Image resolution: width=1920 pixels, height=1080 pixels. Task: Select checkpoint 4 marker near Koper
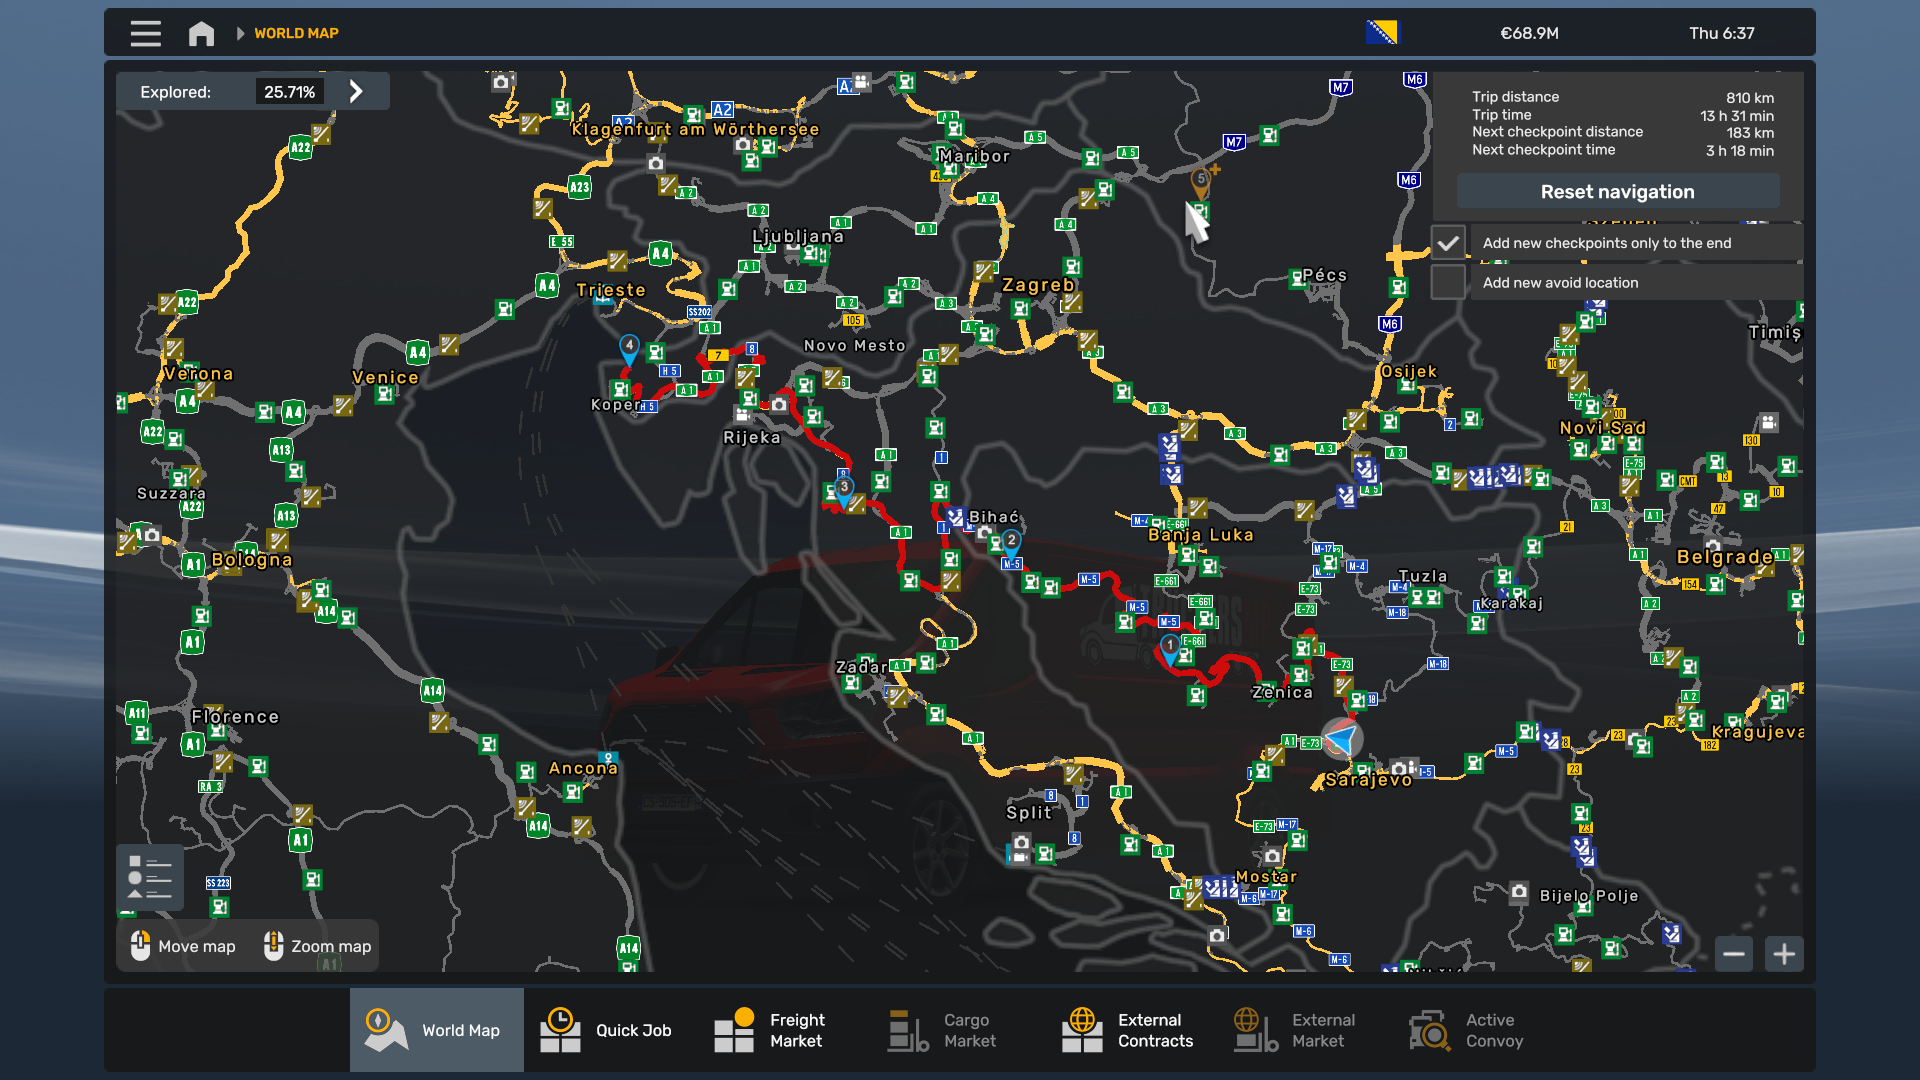(629, 348)
